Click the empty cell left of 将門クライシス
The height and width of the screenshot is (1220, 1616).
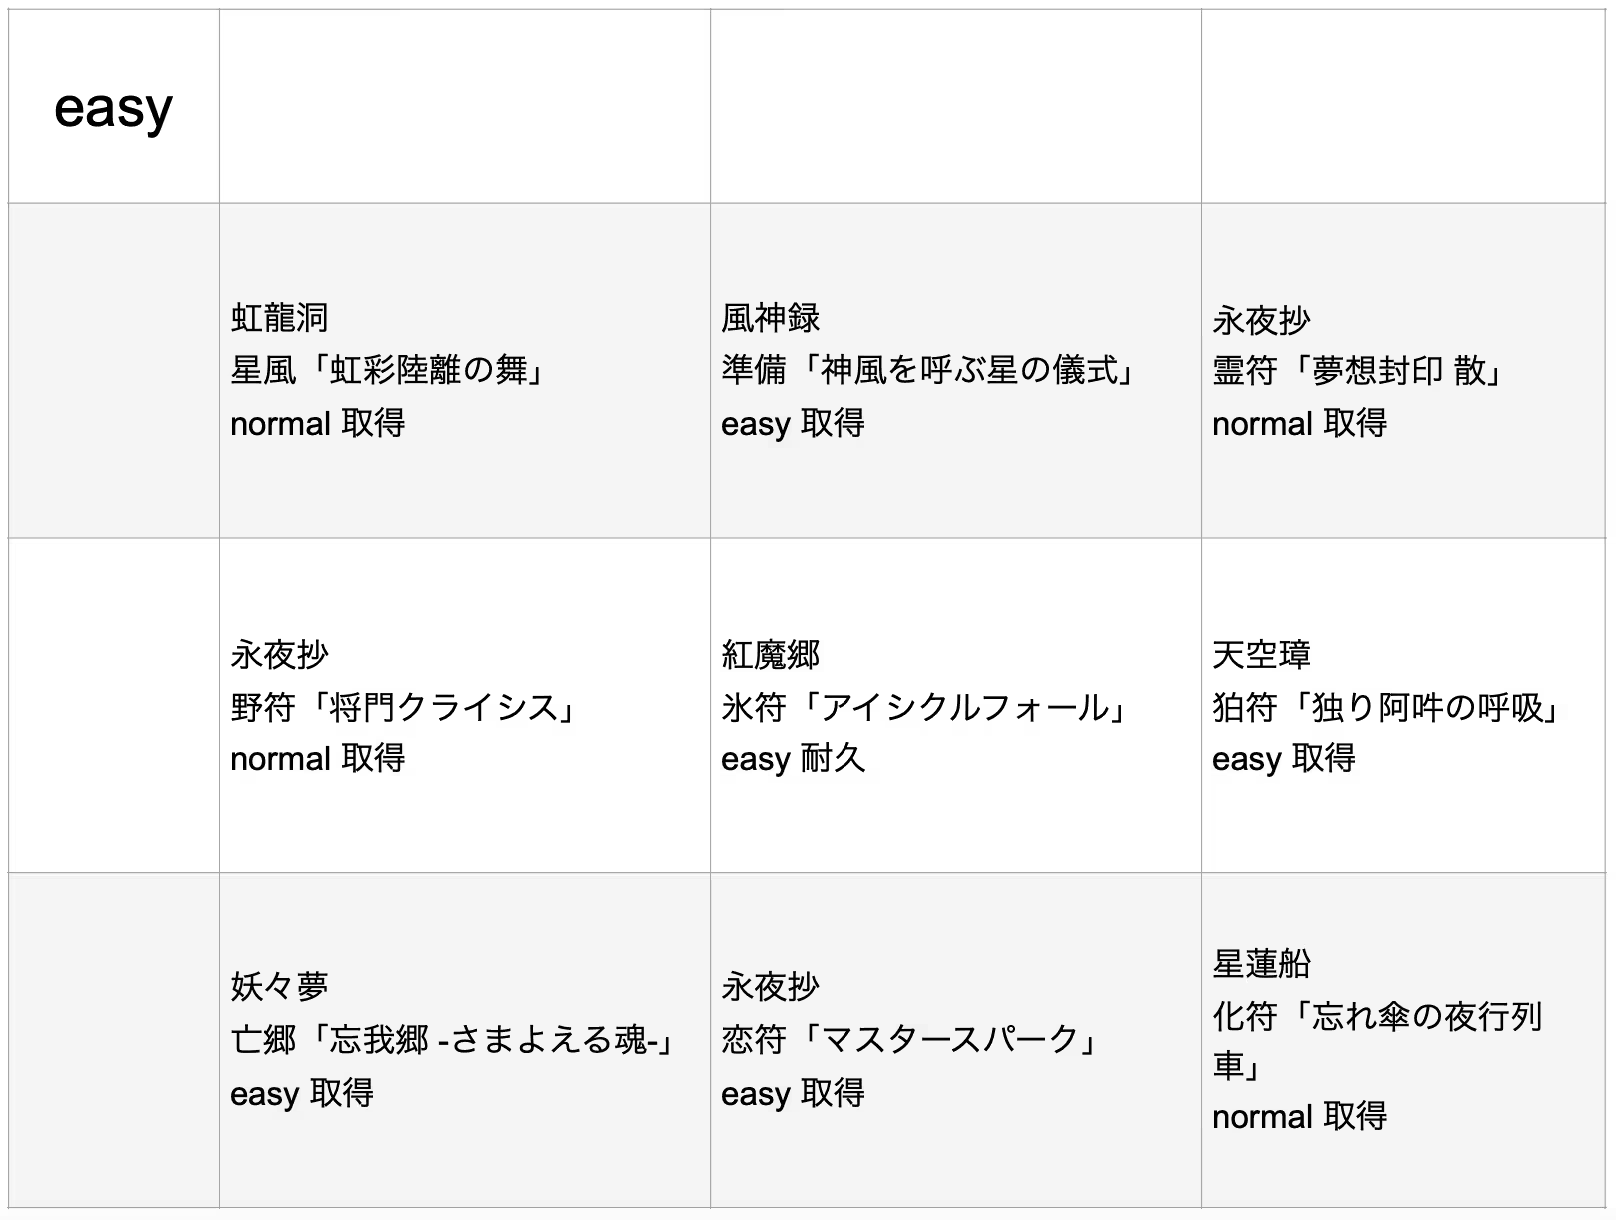point(114,706)
